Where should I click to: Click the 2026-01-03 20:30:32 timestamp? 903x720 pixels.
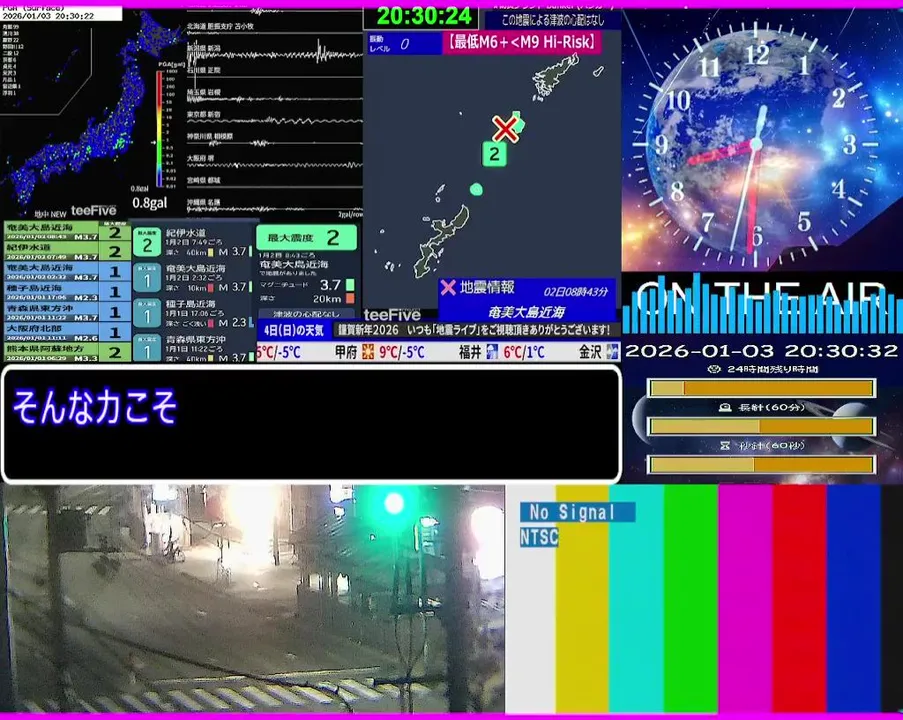tap(761, 351)
